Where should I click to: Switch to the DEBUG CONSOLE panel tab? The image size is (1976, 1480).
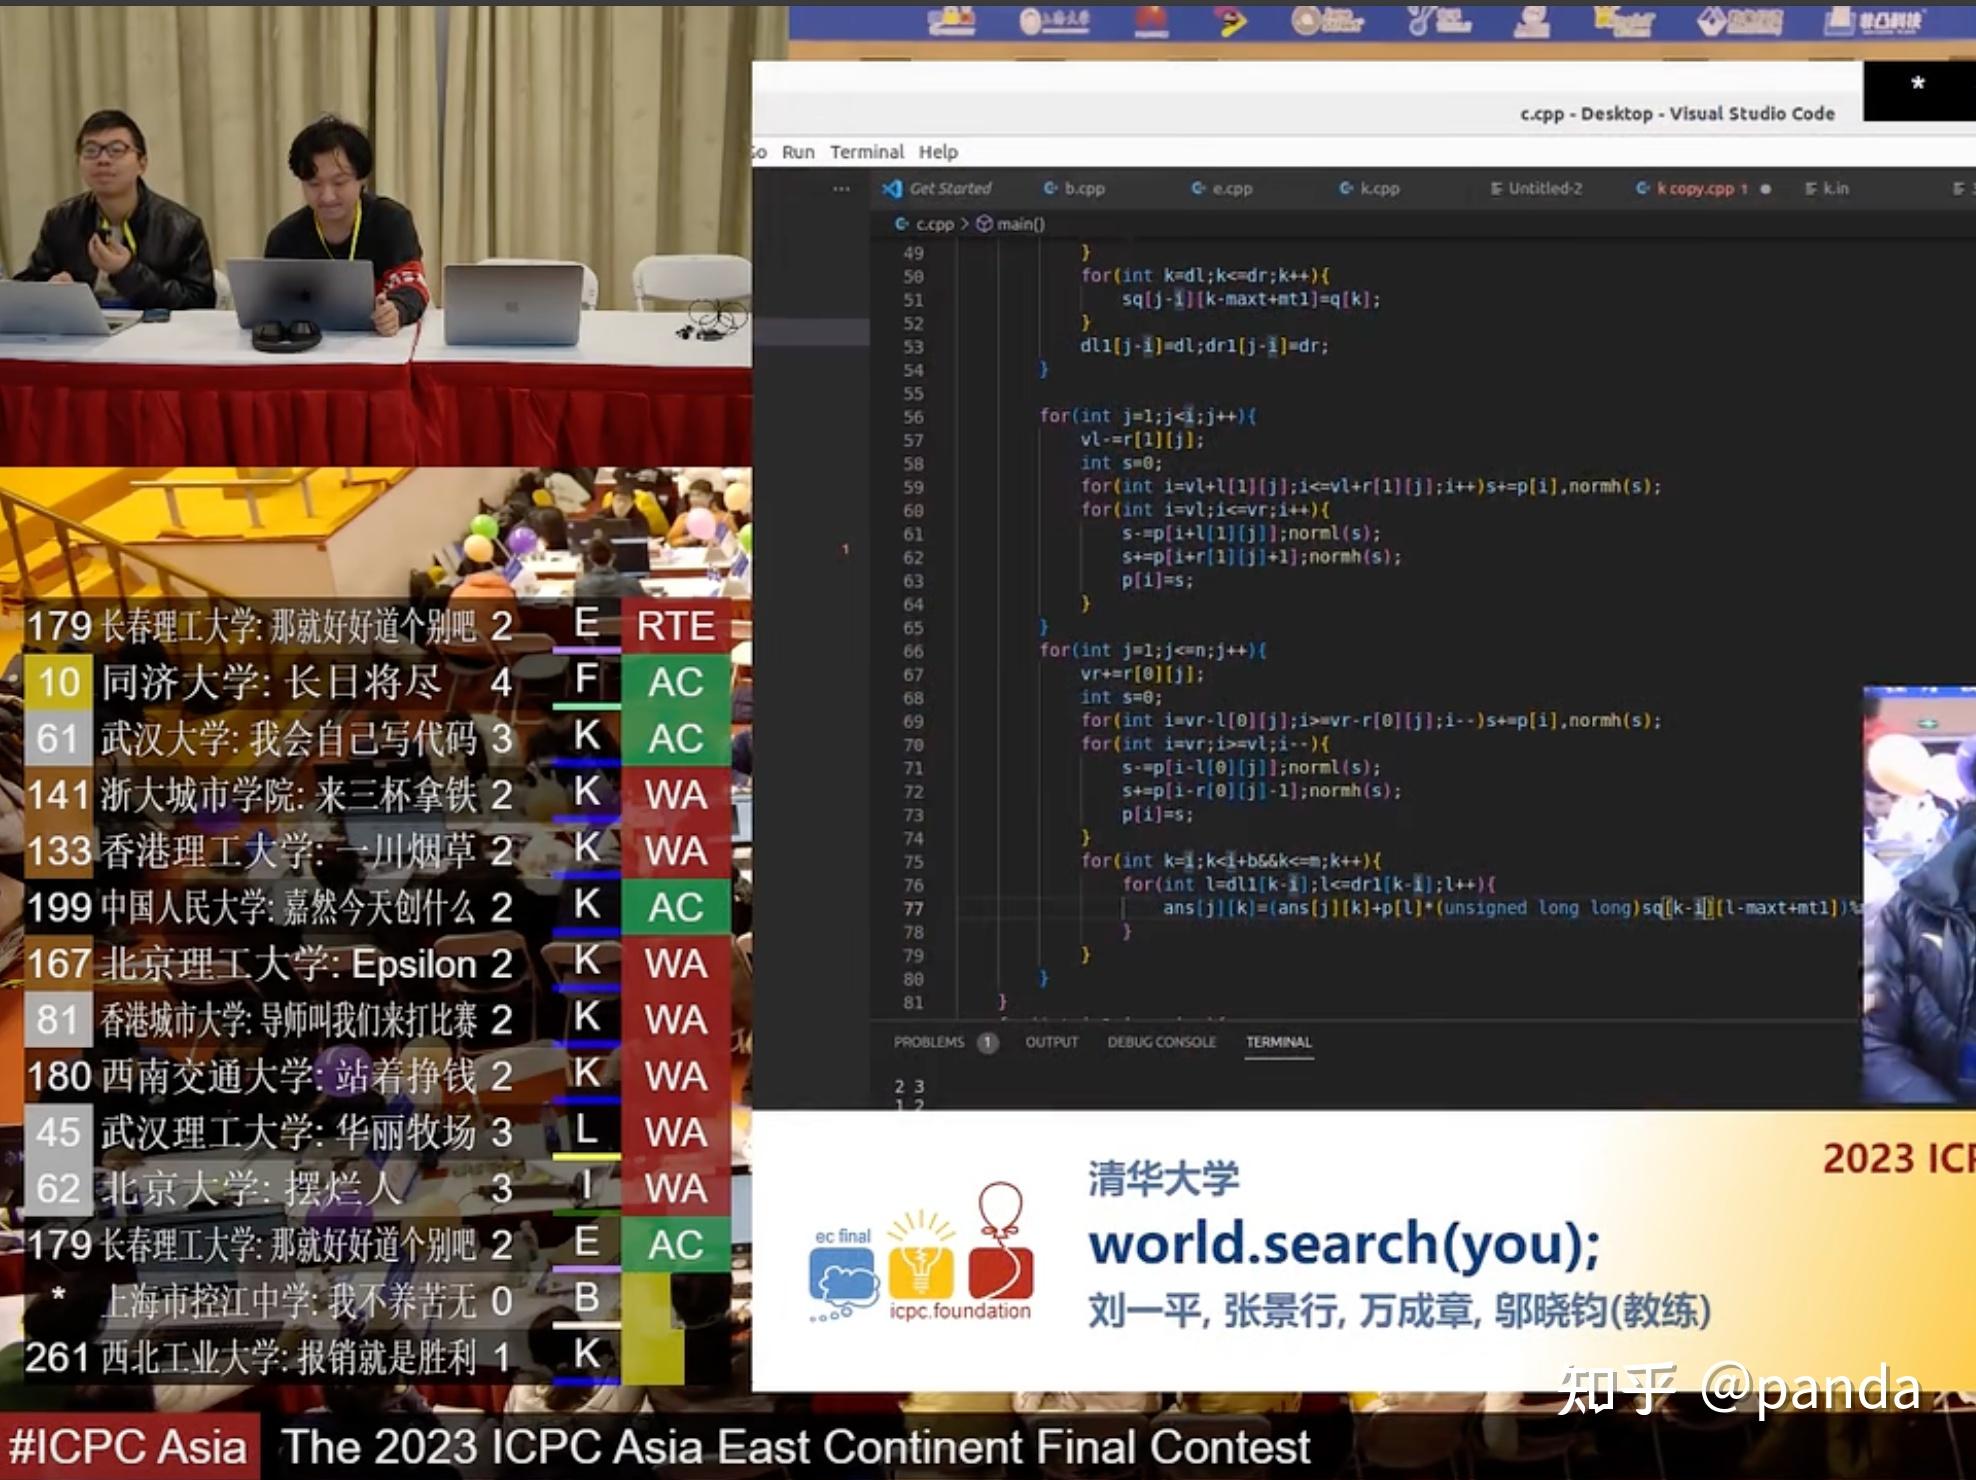(x=1163, y=1042)
